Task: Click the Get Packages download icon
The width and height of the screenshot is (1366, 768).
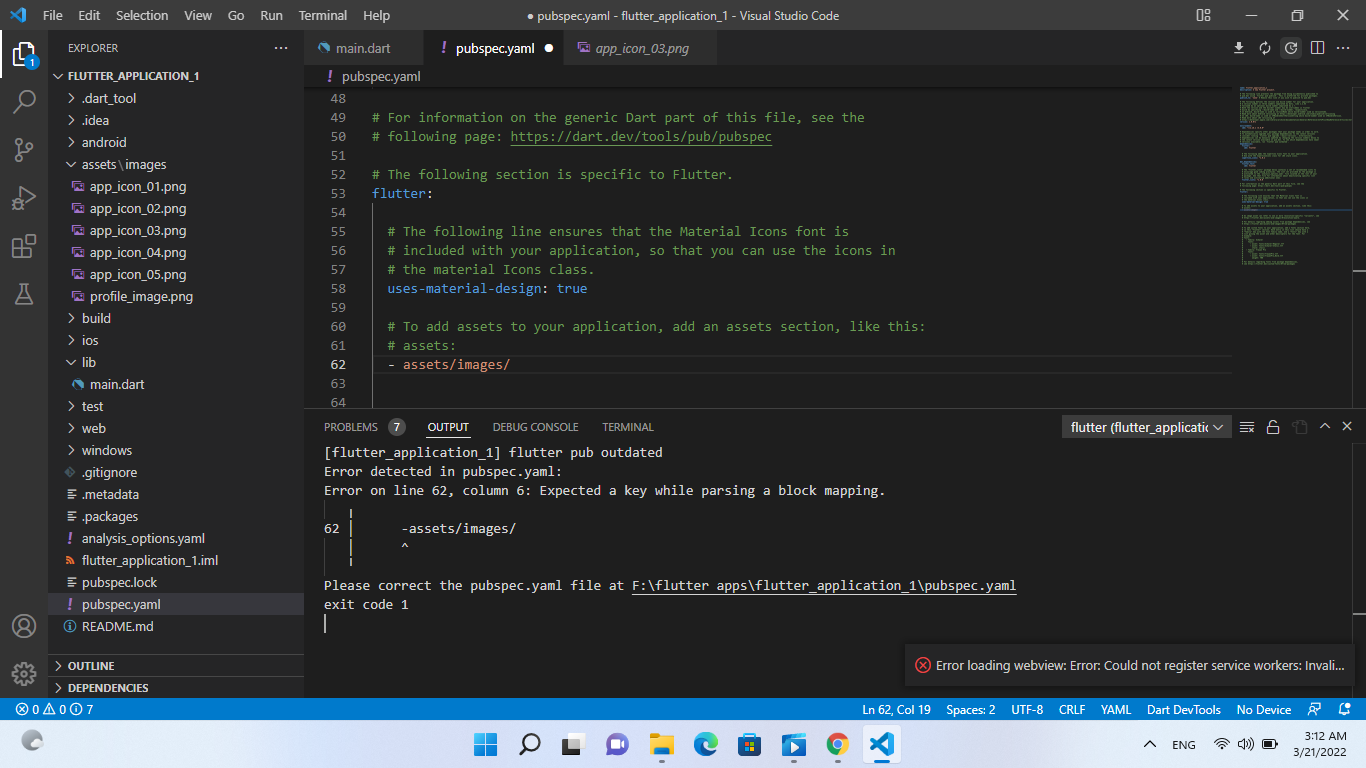Action: coord(1239,48)
